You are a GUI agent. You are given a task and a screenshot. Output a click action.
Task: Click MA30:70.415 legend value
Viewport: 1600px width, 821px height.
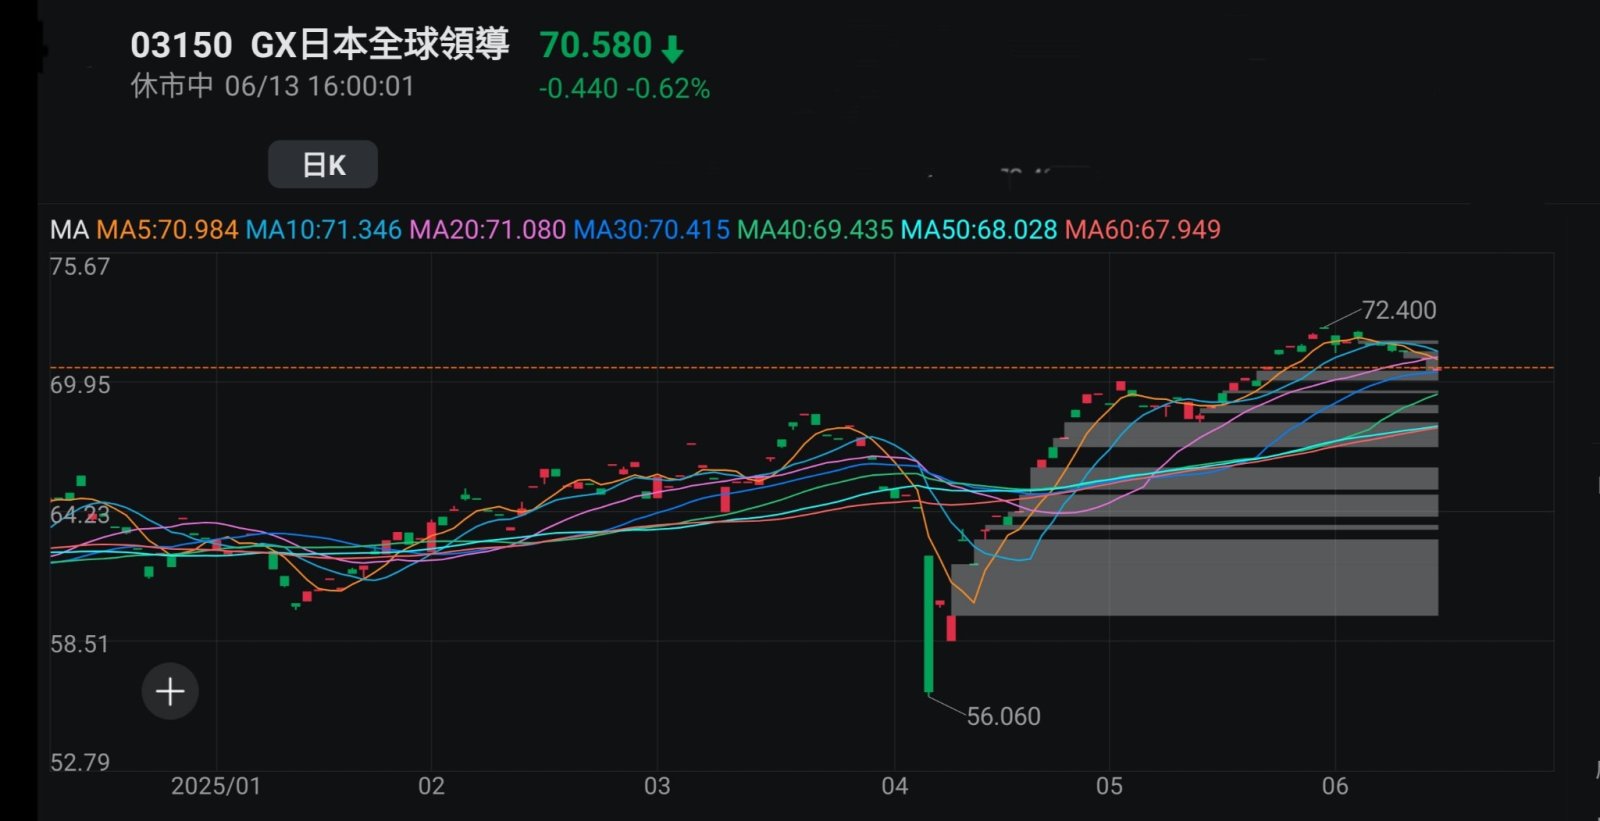coord(651,230)
